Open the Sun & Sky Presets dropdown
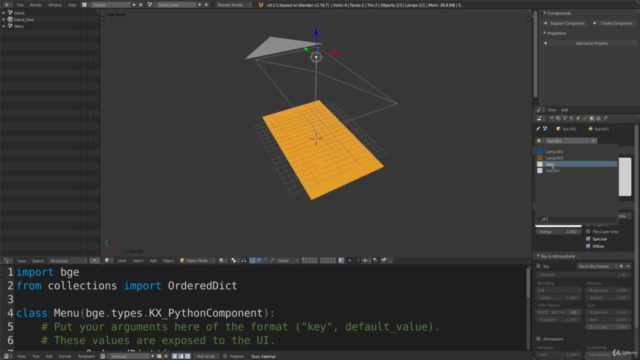The width and height of the screenshot is (640, 360). (x=597, y=266)
